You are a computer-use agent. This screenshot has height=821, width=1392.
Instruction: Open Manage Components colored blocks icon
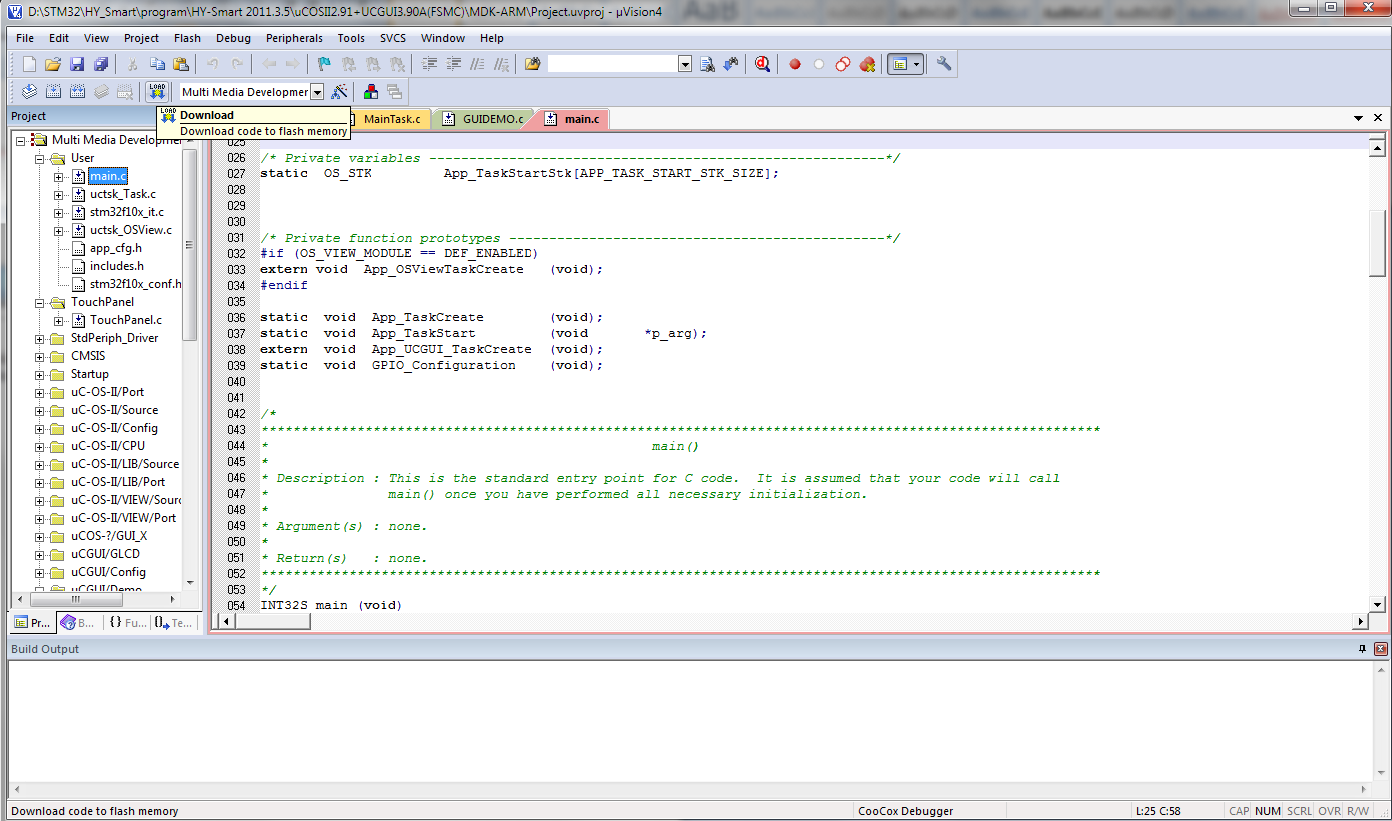371,92
